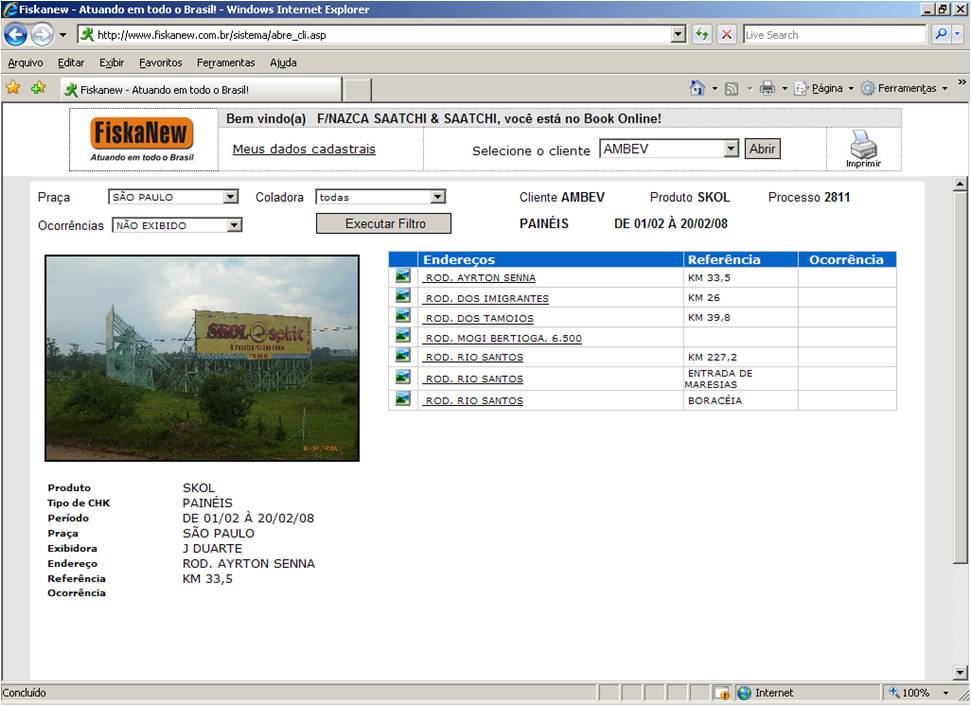
Task: Click the address bar URL field
Action: 375,35
